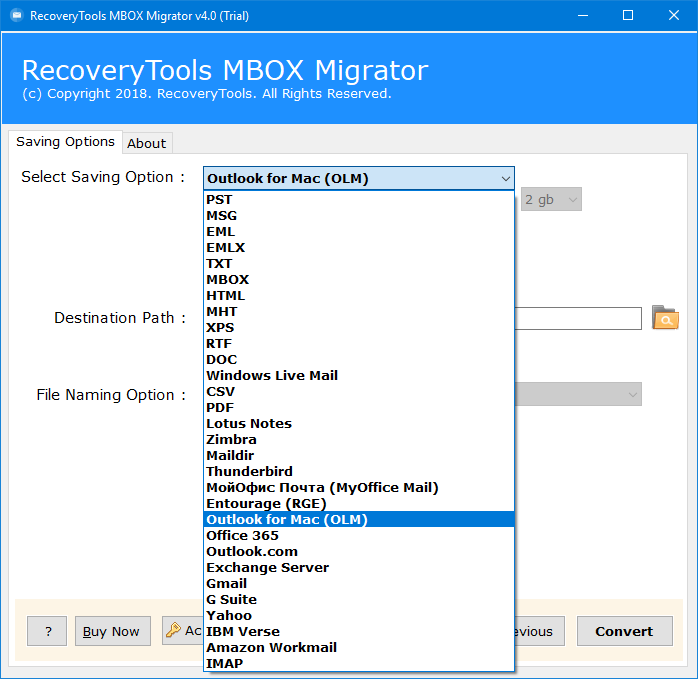This screenshot has height=679, width=698.
Task: Click the Buy Now button
Action: 113,631
